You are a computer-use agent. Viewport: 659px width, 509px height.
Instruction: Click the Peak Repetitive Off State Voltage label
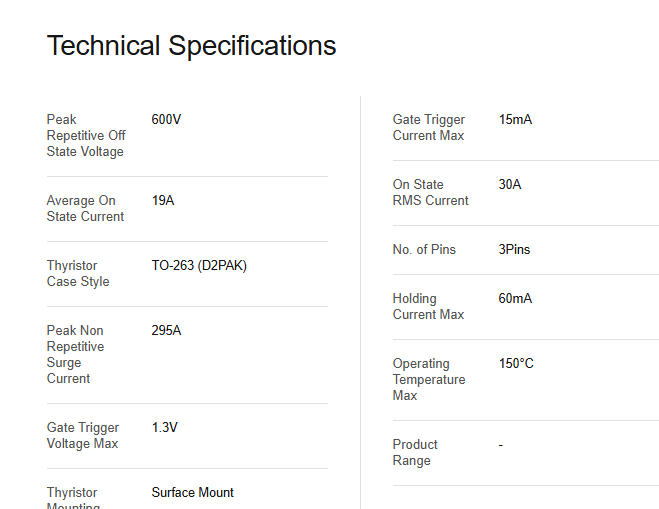[86, 135]
